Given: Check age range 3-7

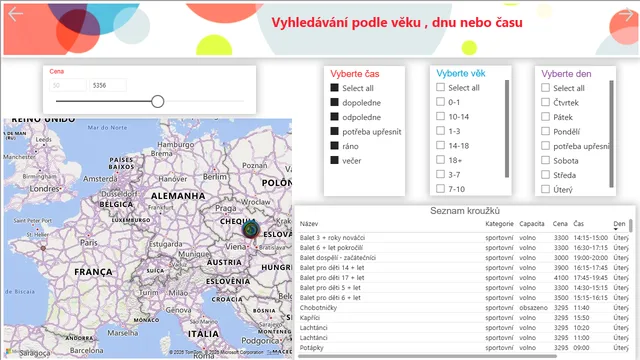Looking at the screenshot, I should (x=440, y=174).
